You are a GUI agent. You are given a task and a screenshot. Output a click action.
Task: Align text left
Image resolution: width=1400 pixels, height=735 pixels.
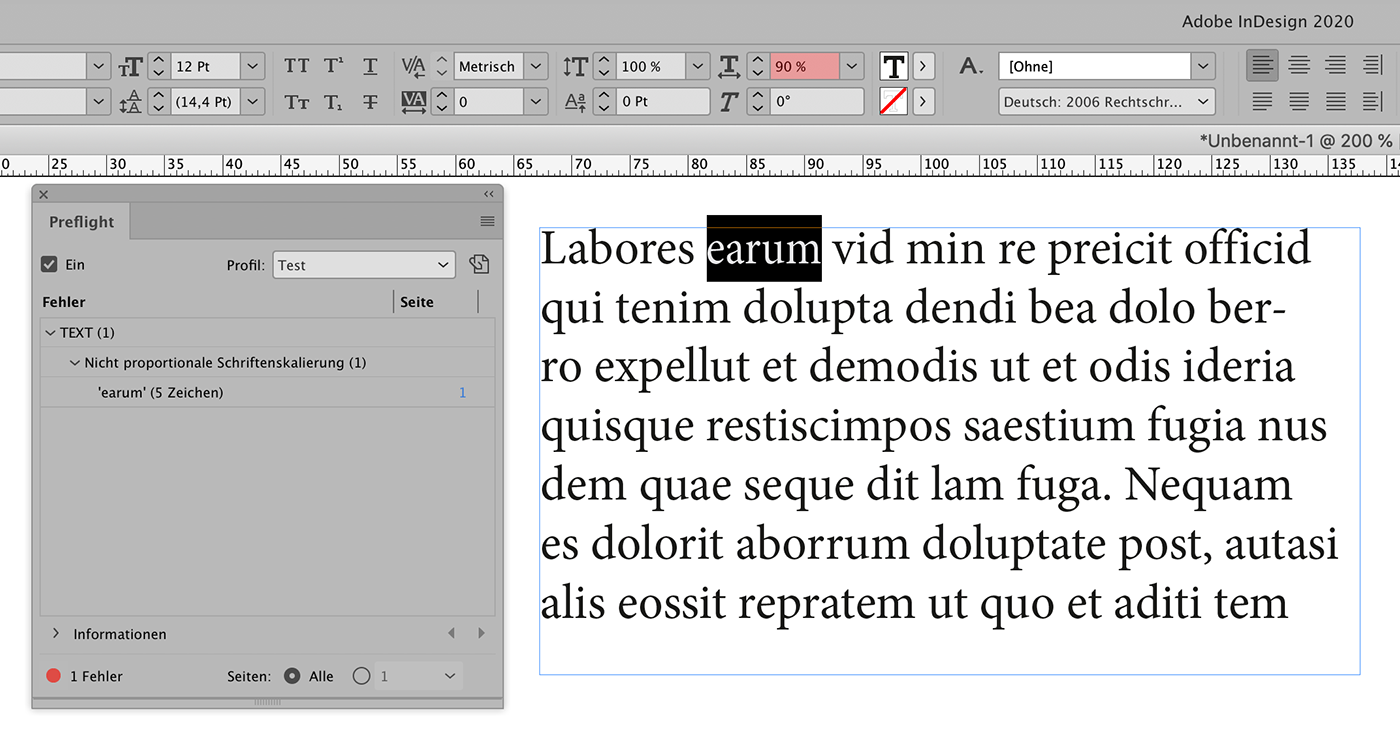point(1263,66)
